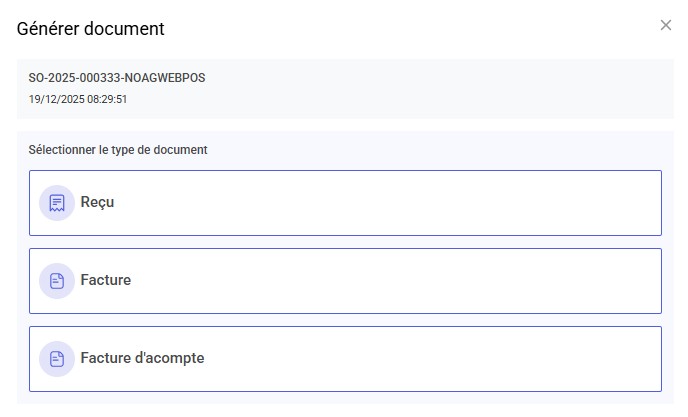The height and width of the screenshot is (417, 688).
Task: Choose Facture as the document type
Action: (345, 281)
